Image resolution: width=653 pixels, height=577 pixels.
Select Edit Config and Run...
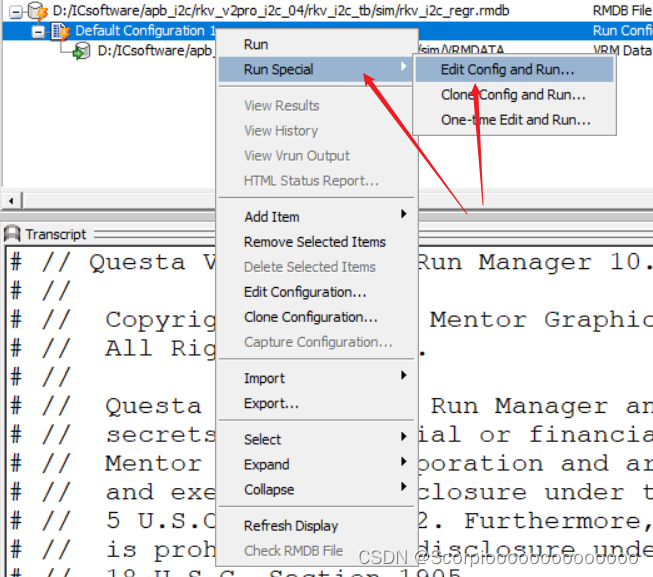click(x=514, y=70)
